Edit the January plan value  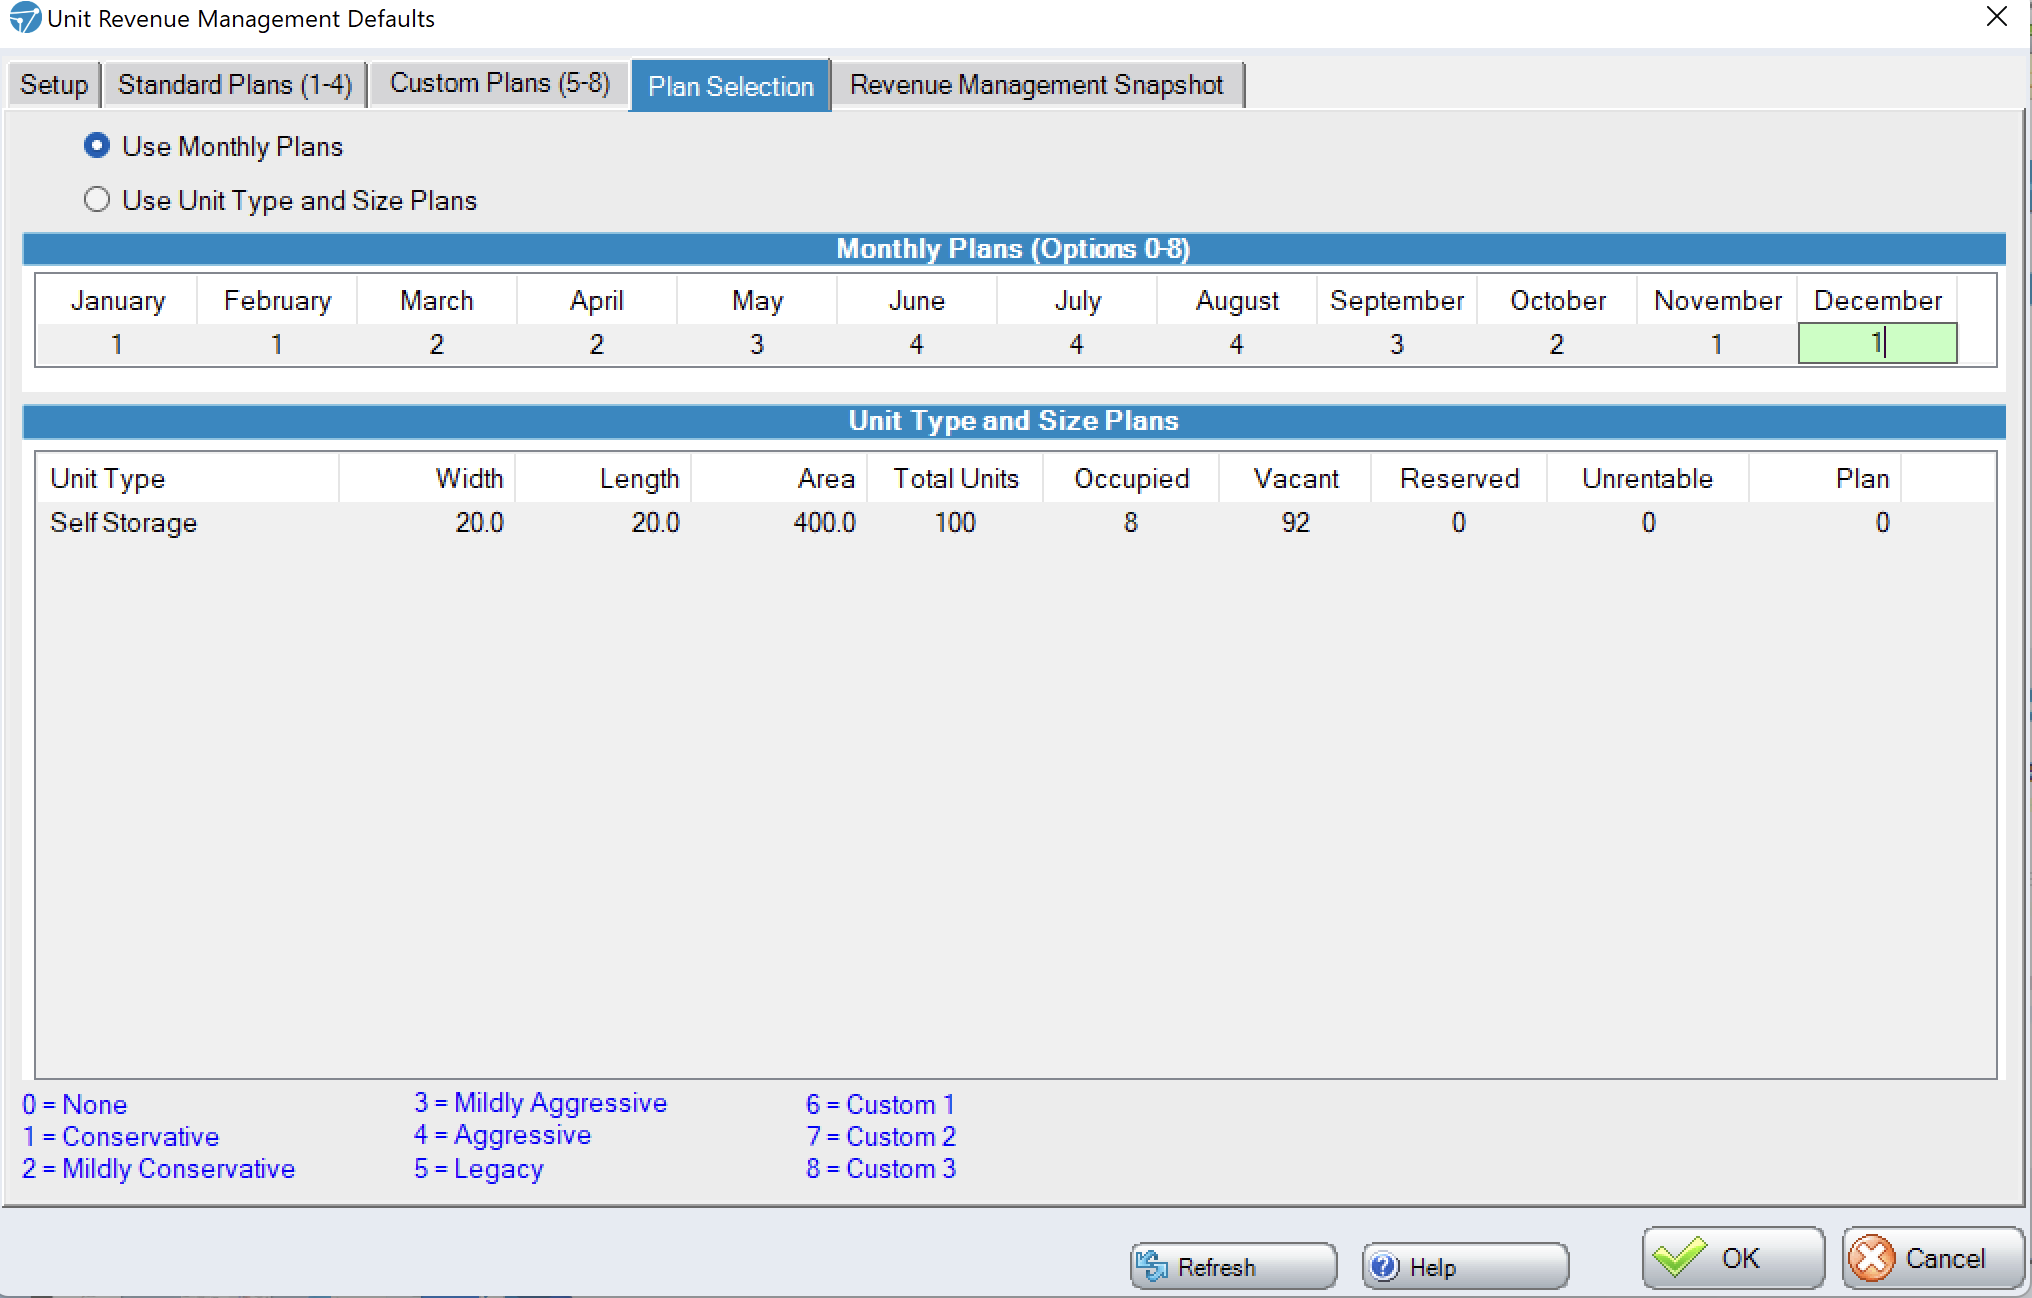tap(117, 345)
